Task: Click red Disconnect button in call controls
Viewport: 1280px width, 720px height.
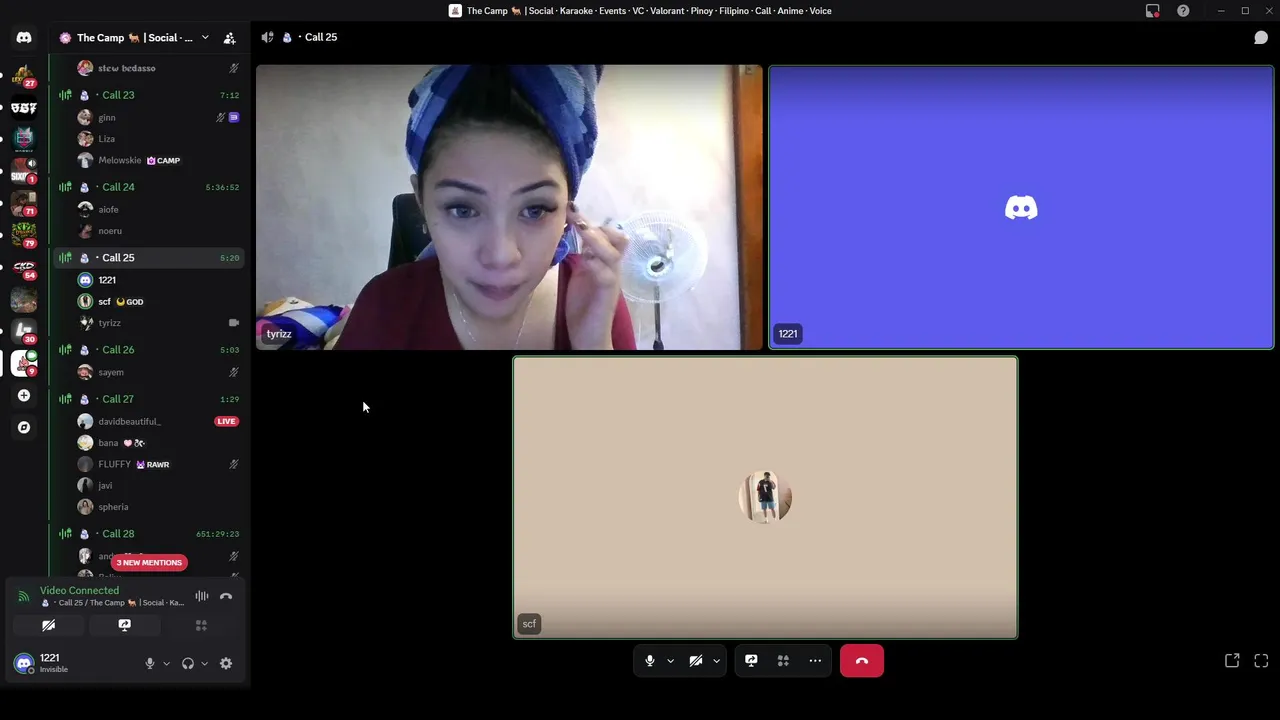Action: click(862, 661)
